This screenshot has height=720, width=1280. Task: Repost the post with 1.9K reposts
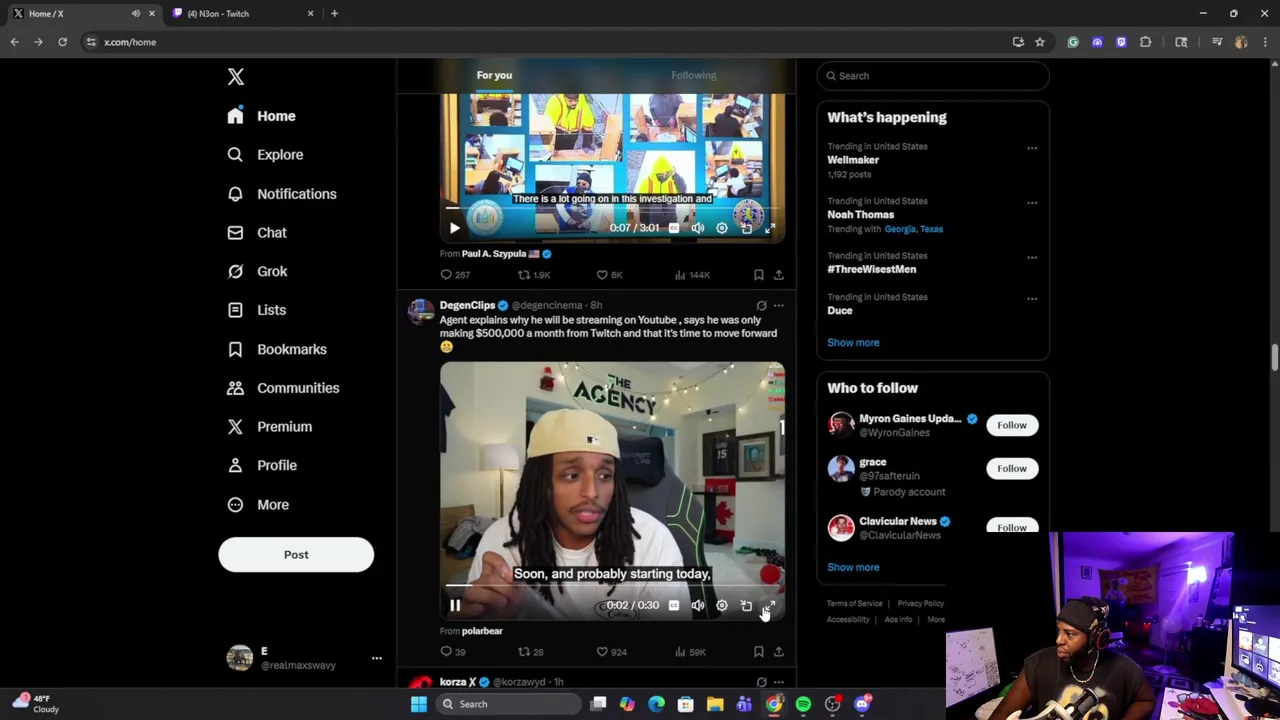pos(534,275)
